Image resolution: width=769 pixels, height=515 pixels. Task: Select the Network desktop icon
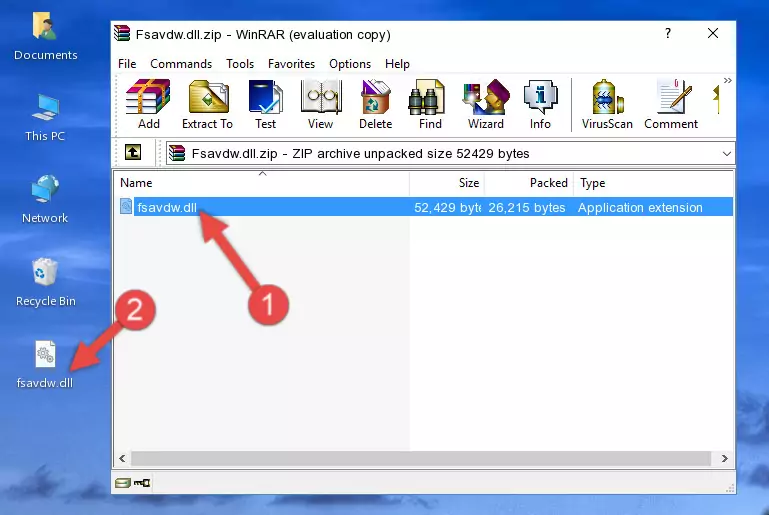click(x=45, y=199)
